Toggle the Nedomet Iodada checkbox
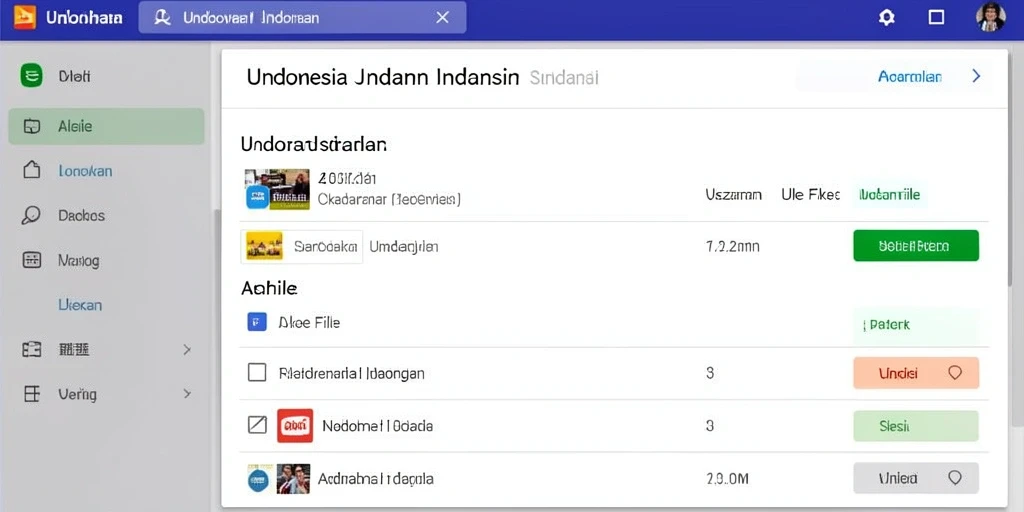The width and height of the screenshot is (1024, 512). point(257,426)
